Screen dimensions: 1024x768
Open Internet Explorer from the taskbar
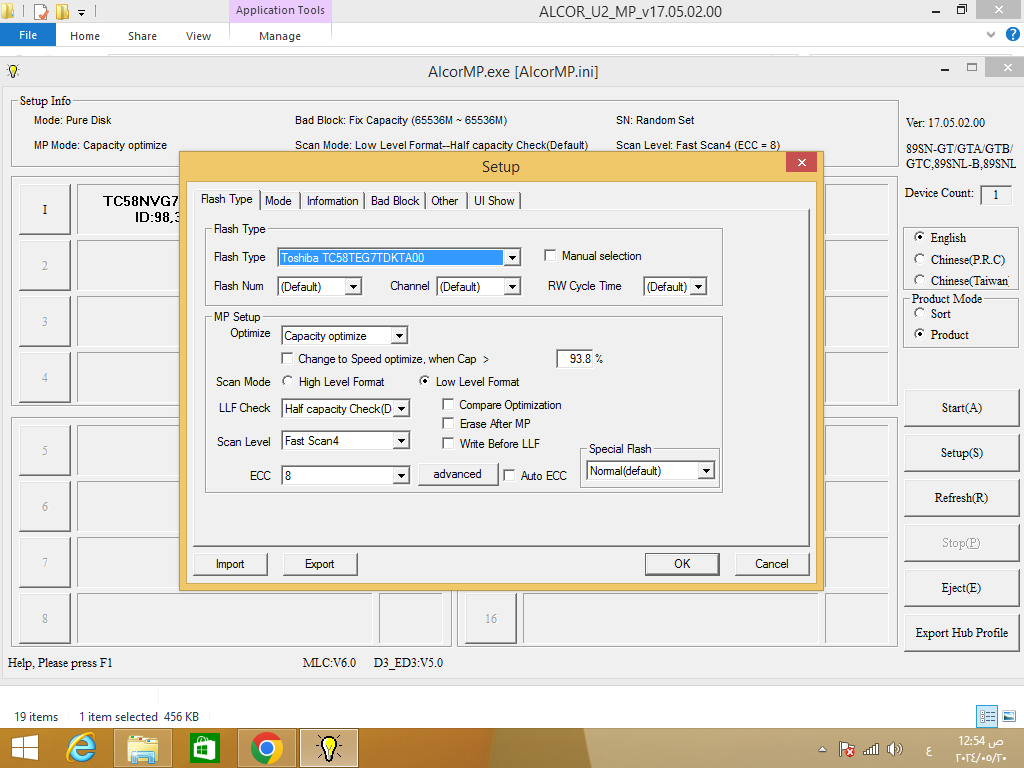(x=82, y=748)
